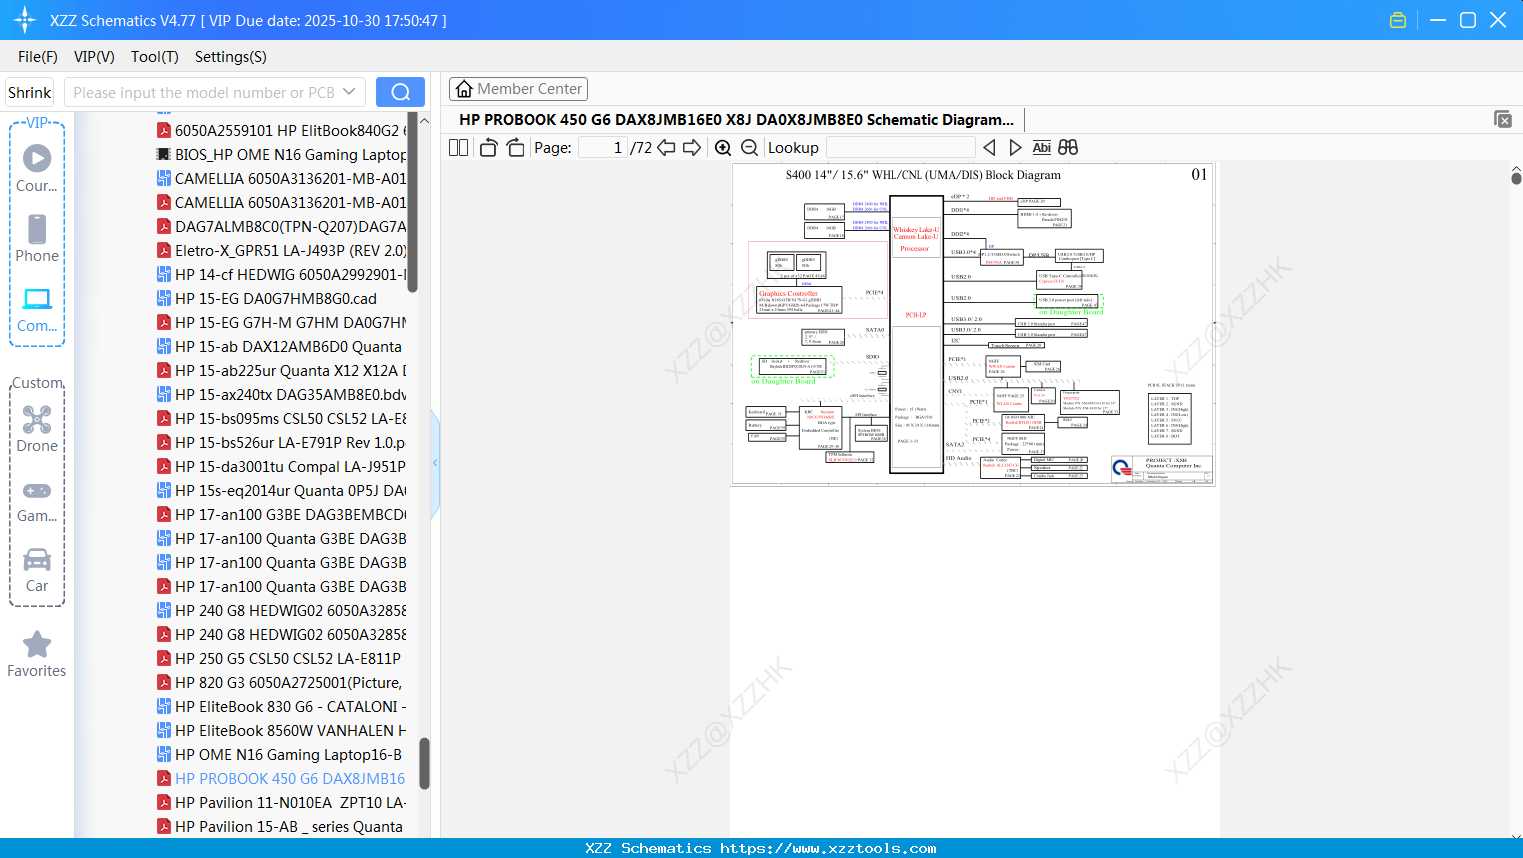Image resolution: width=1523 pixels, height=858 pixels.
Task: Toggle the two-page view icon
Action: click(x=458, y=147)
